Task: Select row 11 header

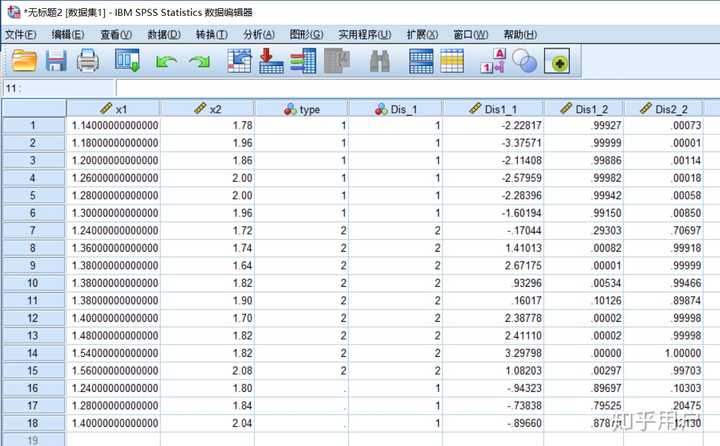Action: (33, 300)
